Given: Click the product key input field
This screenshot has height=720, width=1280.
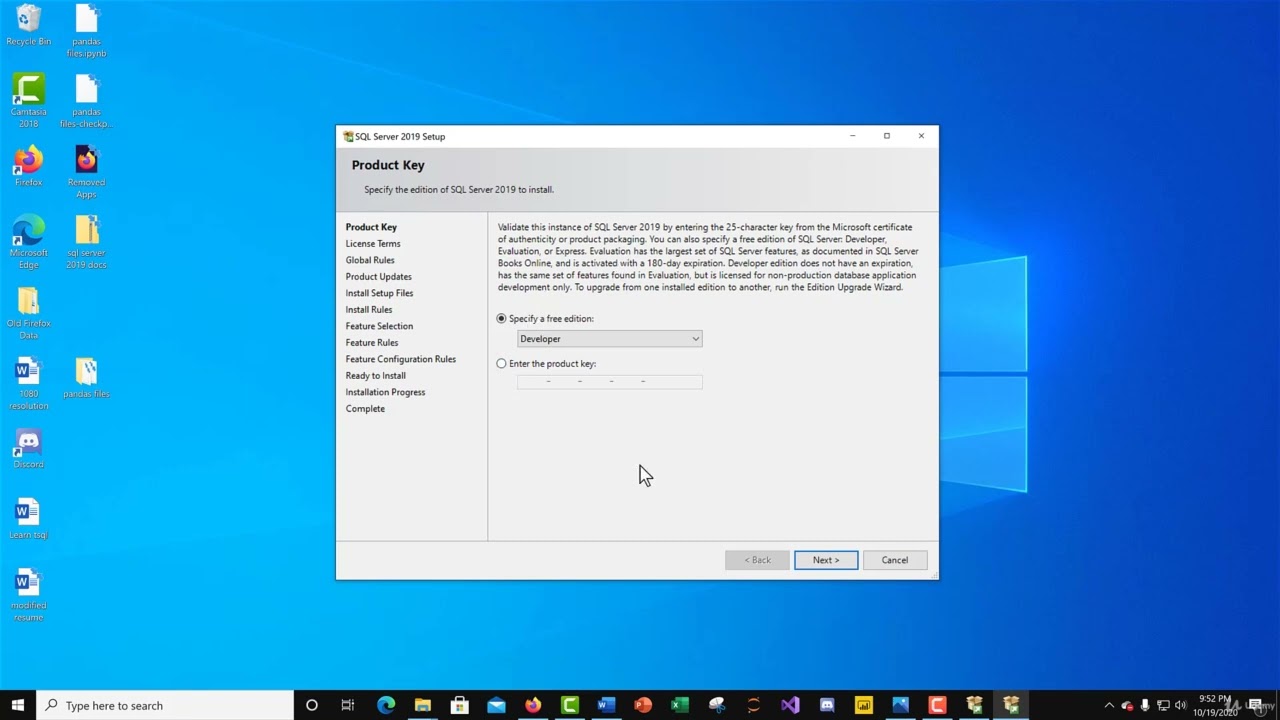Looking at the screenshot, I should [610, 382].
